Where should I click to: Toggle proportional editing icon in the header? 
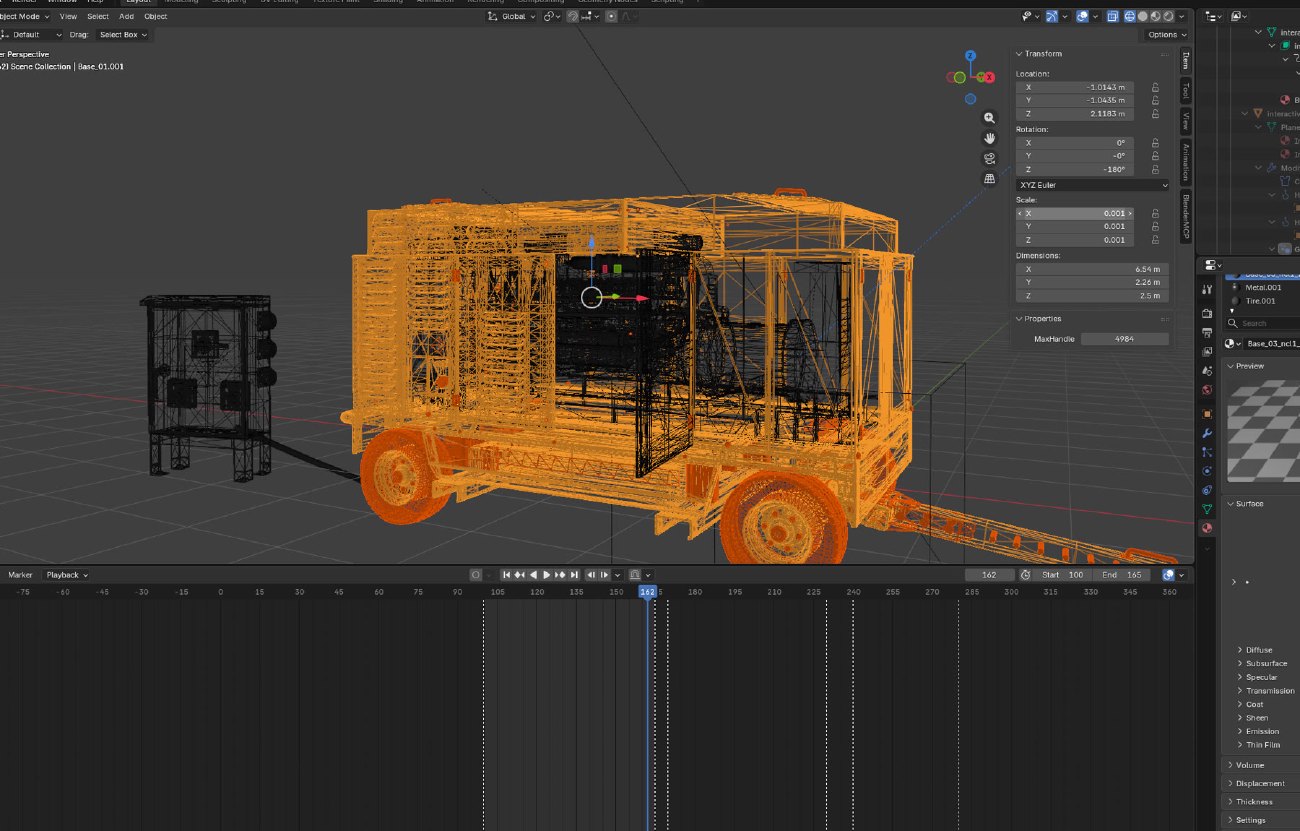click(x=611, y=17)
